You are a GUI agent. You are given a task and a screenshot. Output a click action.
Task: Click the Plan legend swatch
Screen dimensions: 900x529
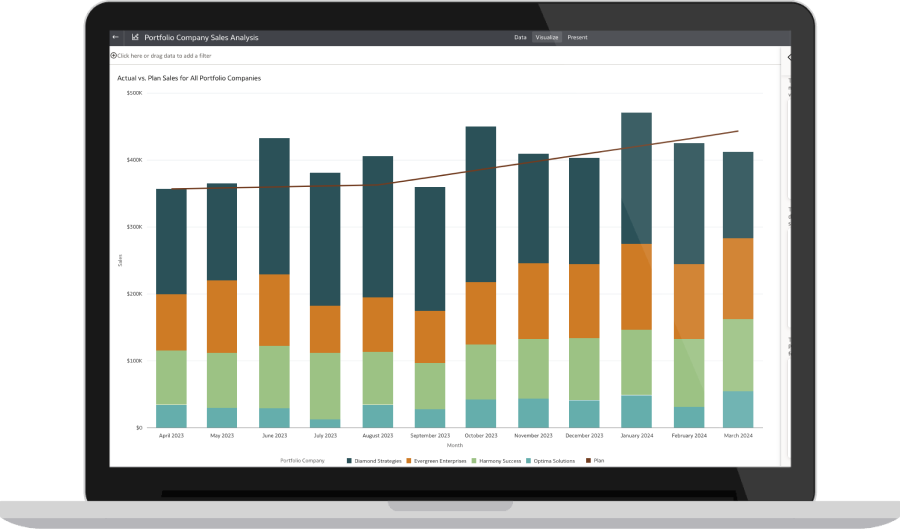pyautogui.click(x=589, y=460)
